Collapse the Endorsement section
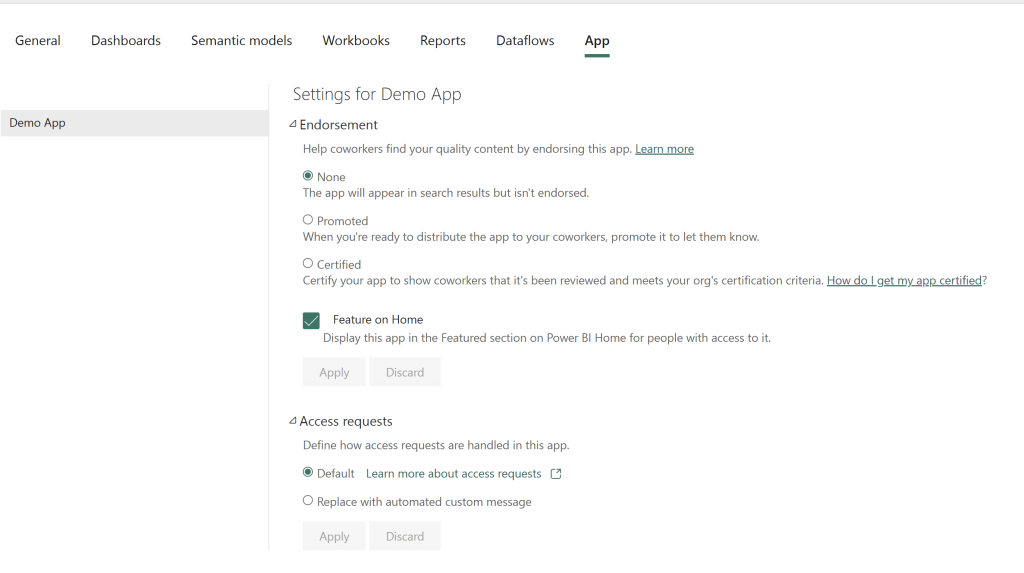1024x573 pixels. [293, 125]
